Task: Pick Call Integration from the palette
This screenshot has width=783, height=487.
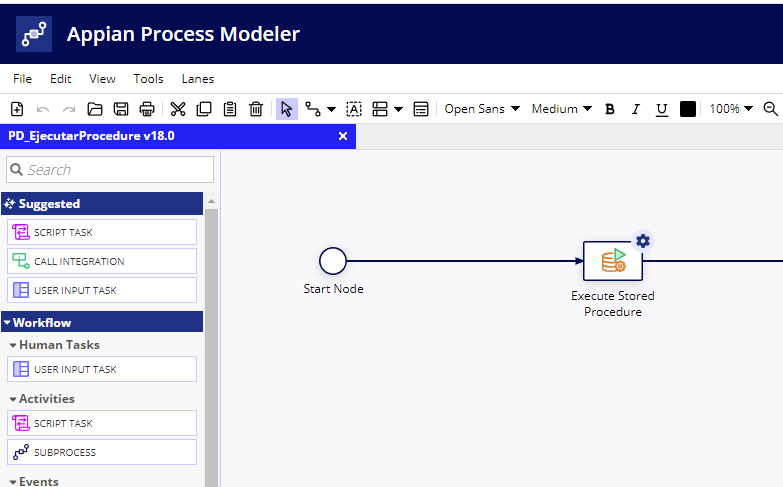Action: (x=102, y=261)
